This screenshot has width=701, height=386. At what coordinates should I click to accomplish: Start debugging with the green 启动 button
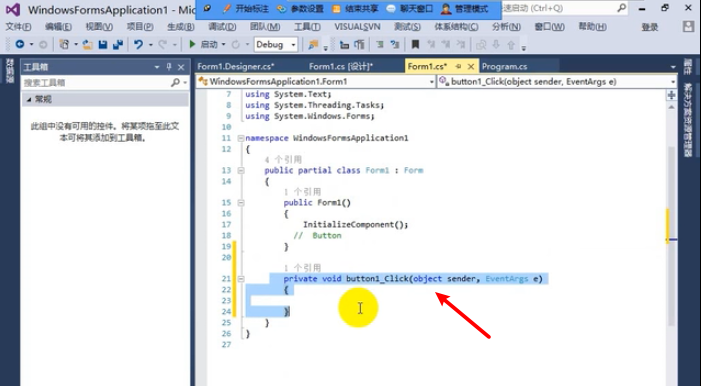pyautogui.click(x=203, y=44)
